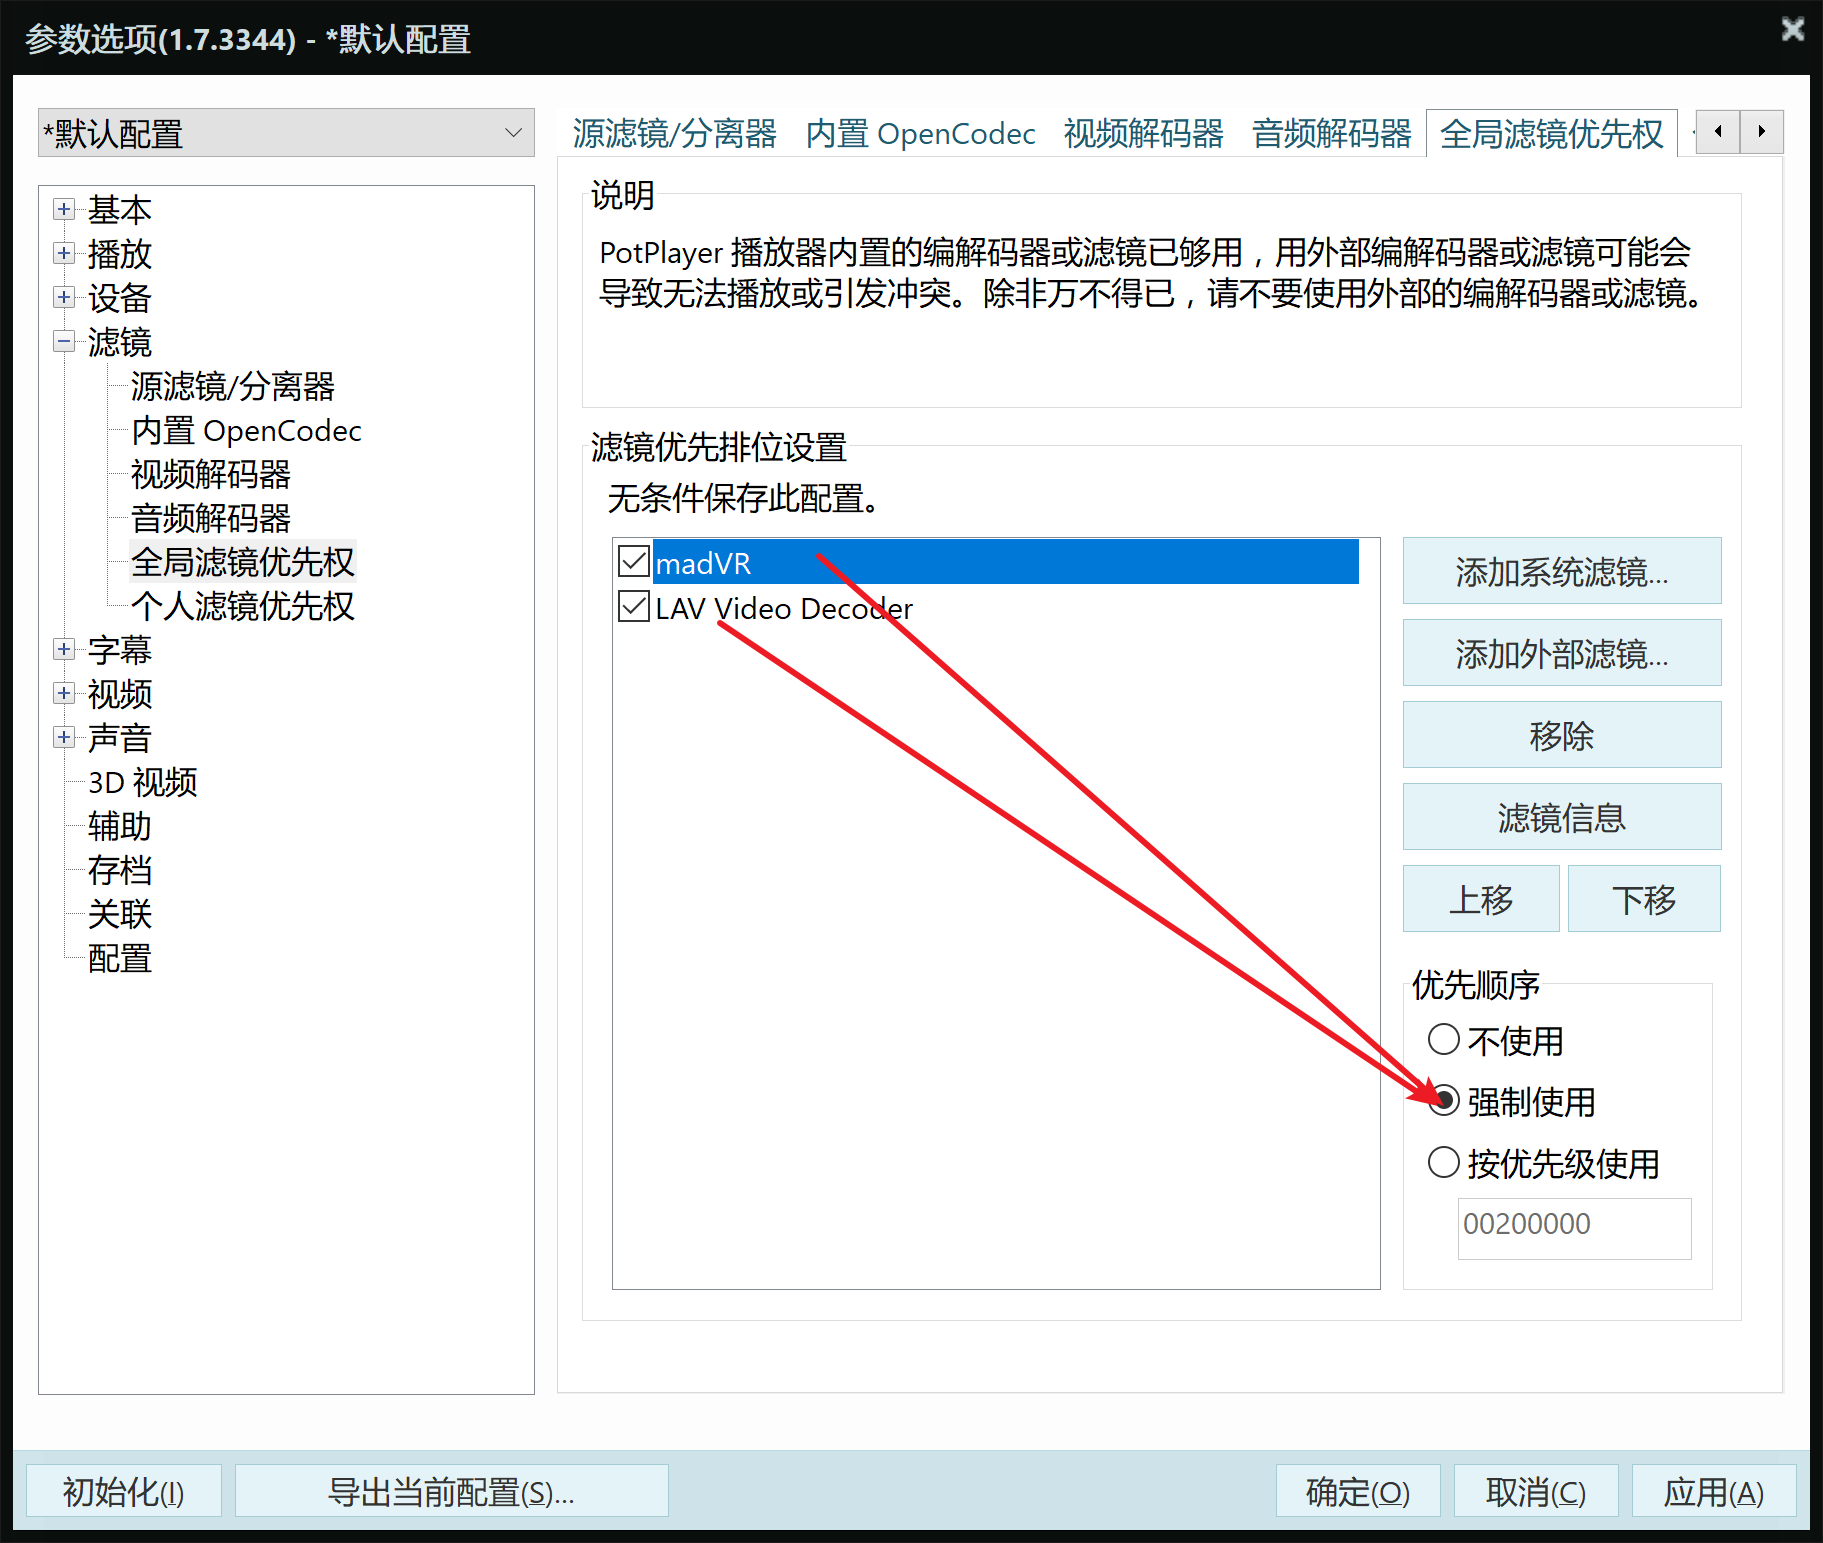Screen dimensions: 1823x1543
Task: Select the 强制使用 radio button
Action: tap(1444, 1102)
